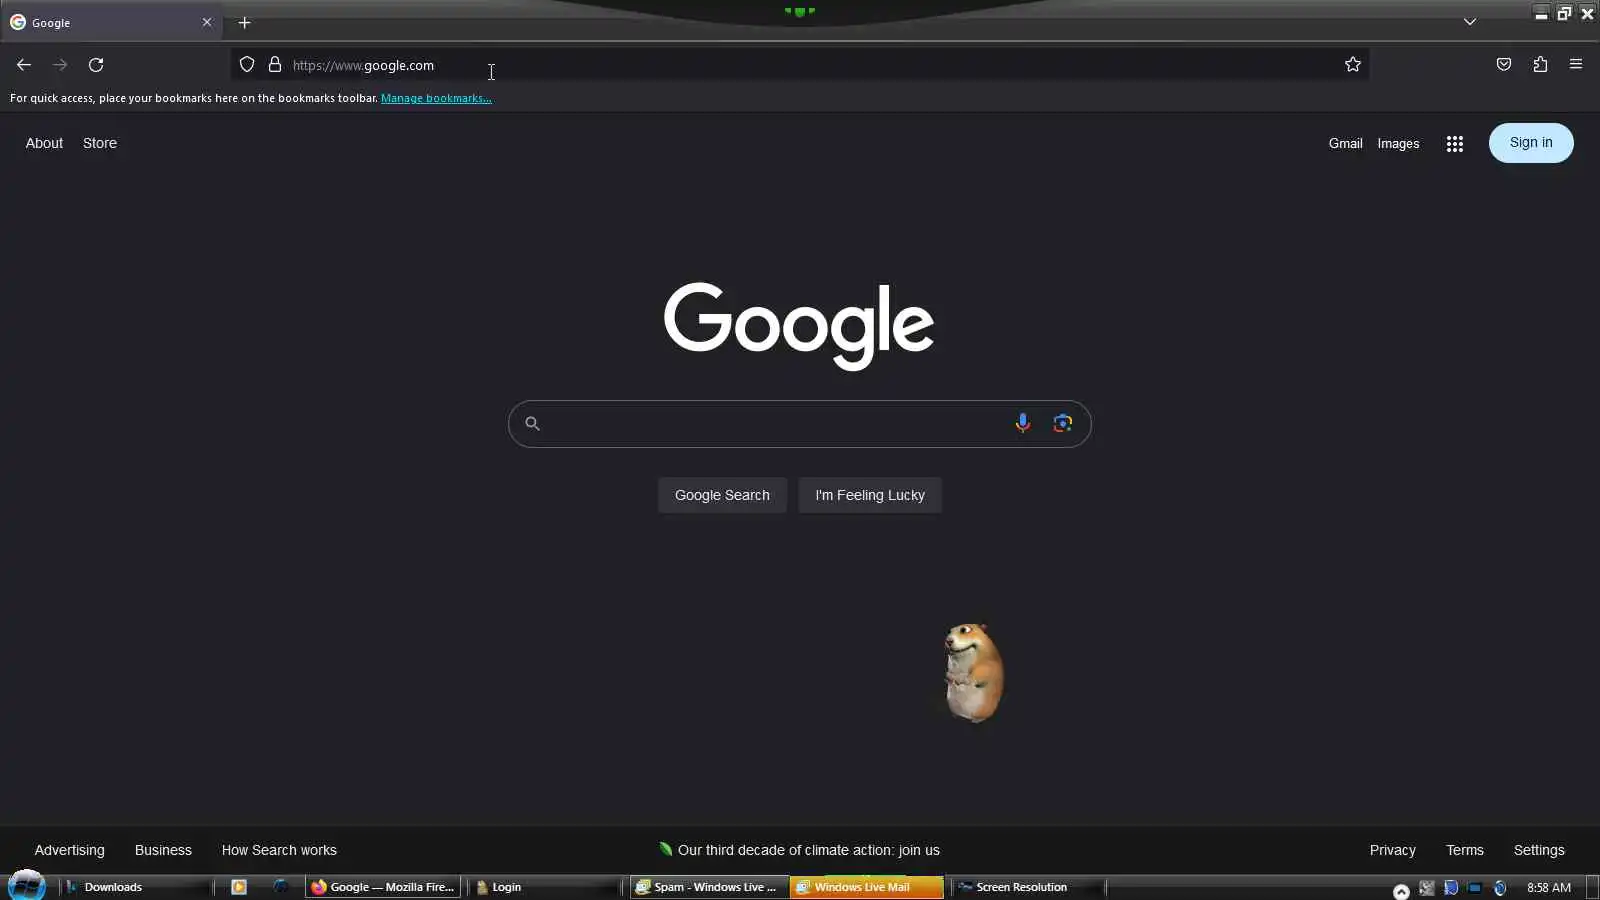
Task: Open the Firefox hamburger application menu
Action: (1576, 65)
